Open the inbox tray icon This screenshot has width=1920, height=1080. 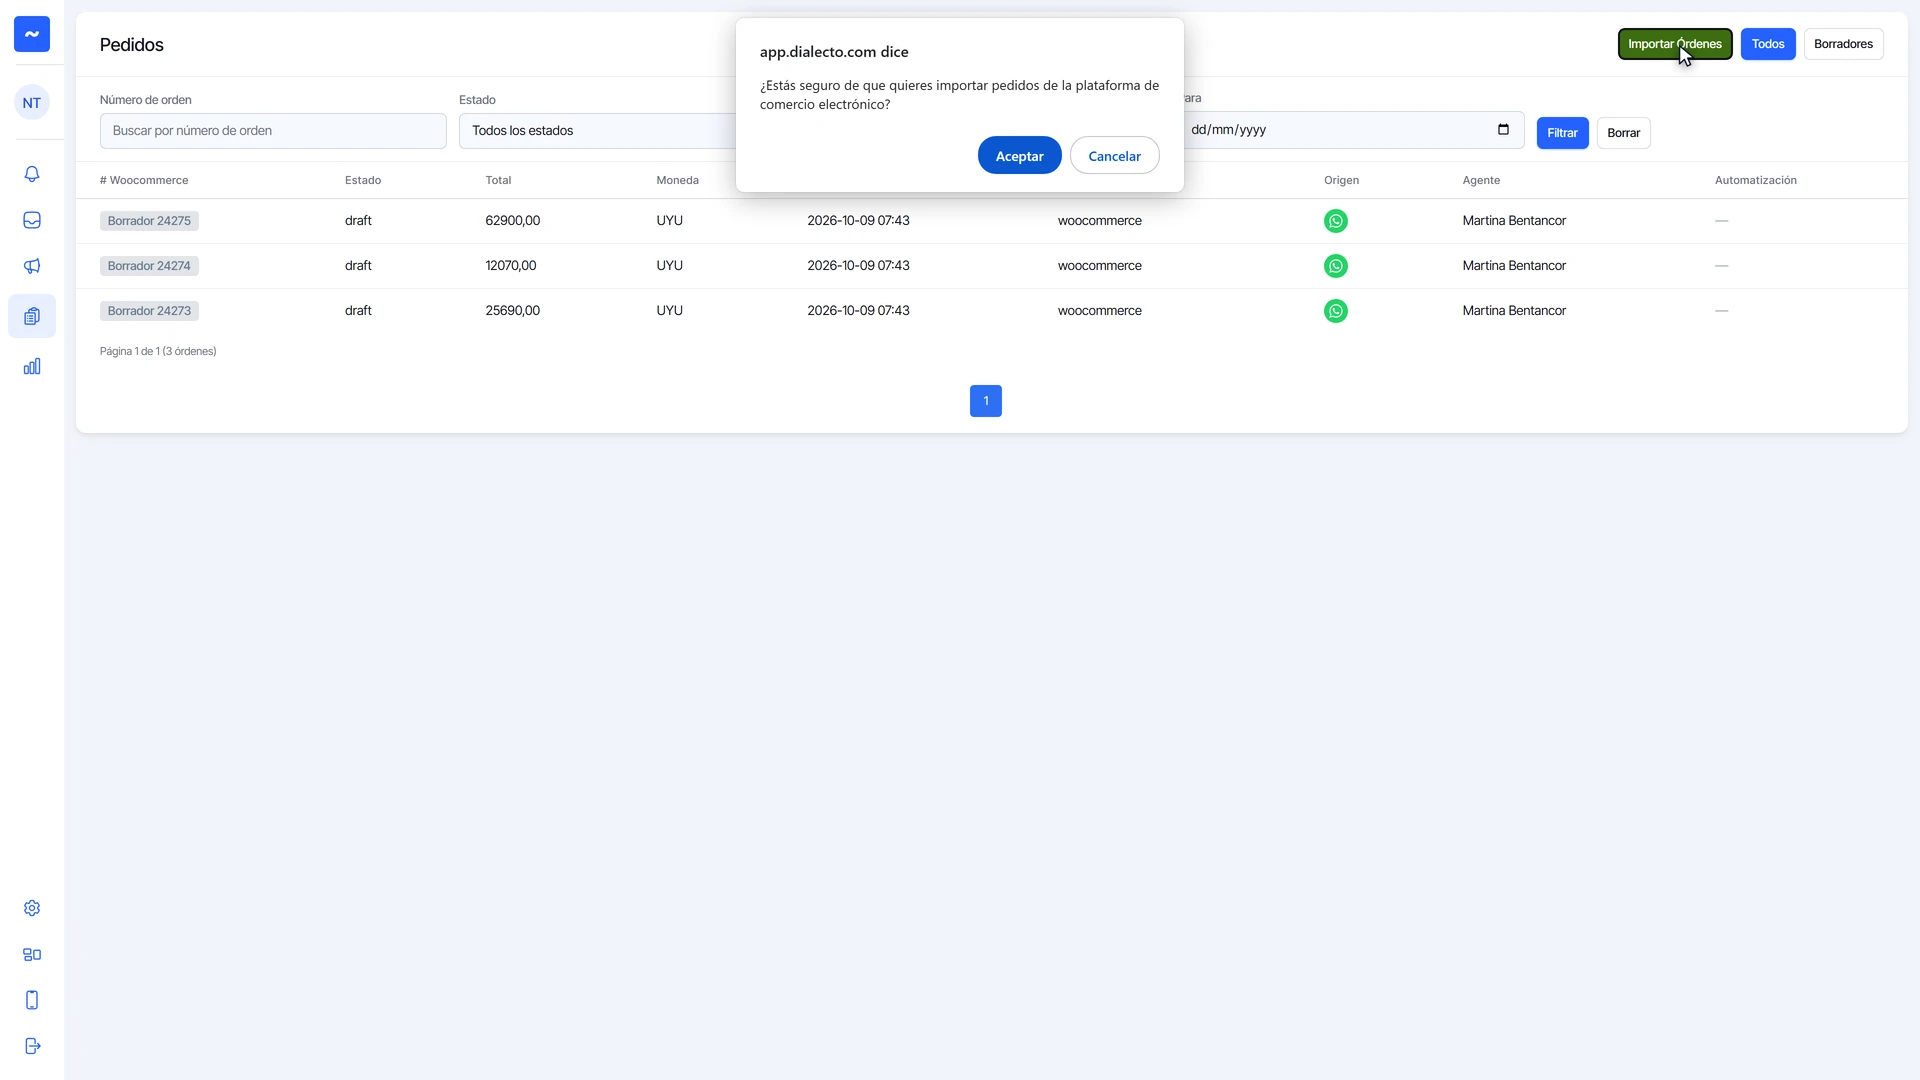32,220
